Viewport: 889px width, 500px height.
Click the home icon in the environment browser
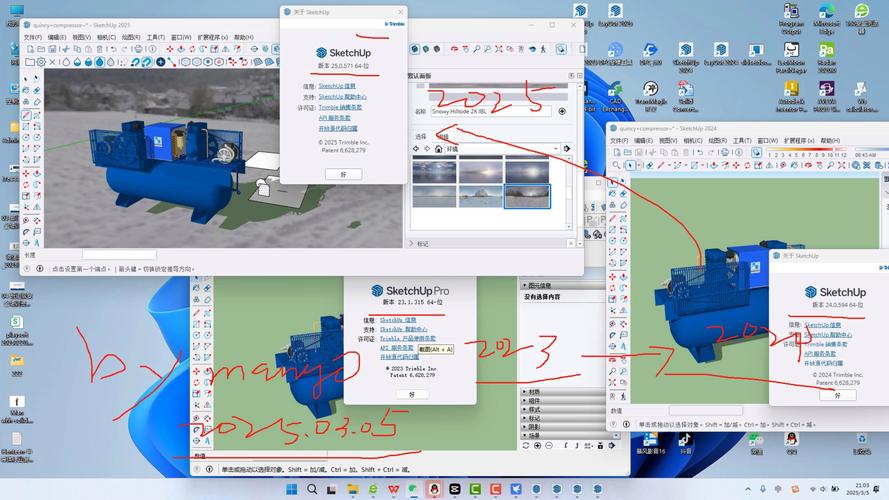coord(438,149)
